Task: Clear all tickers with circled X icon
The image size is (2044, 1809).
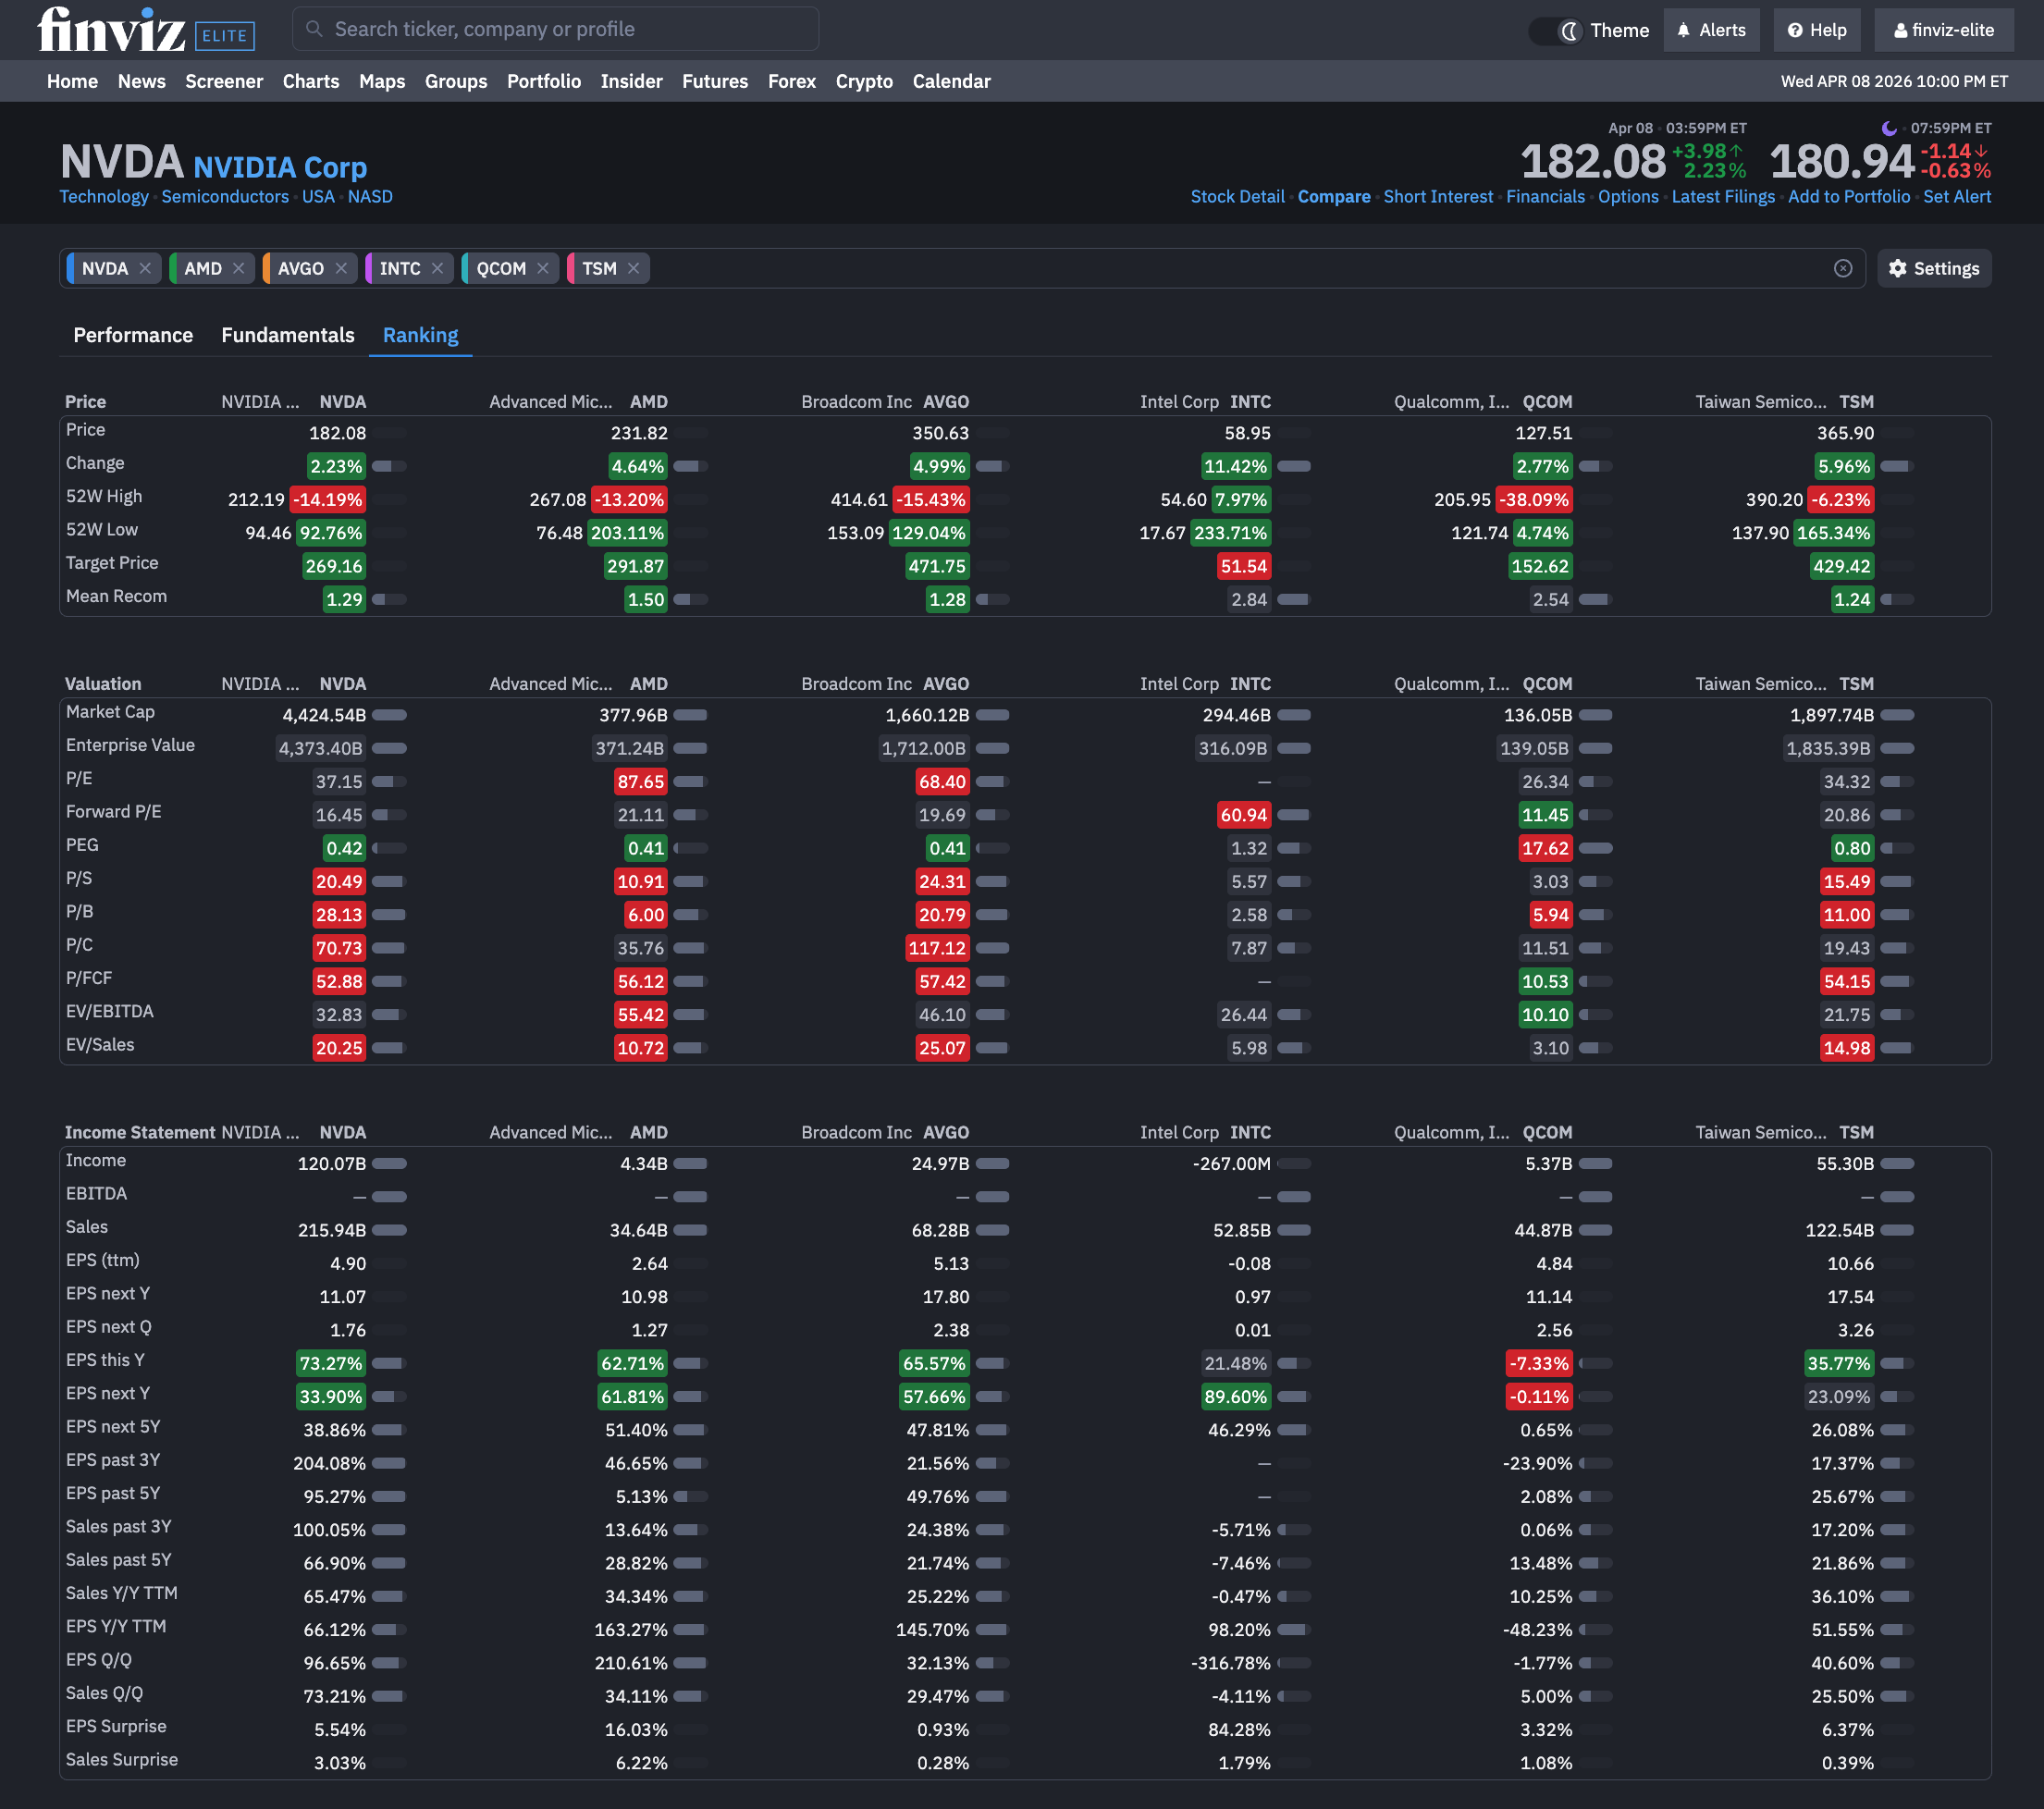Action: pyautogui.click(x=1843, y=268)
